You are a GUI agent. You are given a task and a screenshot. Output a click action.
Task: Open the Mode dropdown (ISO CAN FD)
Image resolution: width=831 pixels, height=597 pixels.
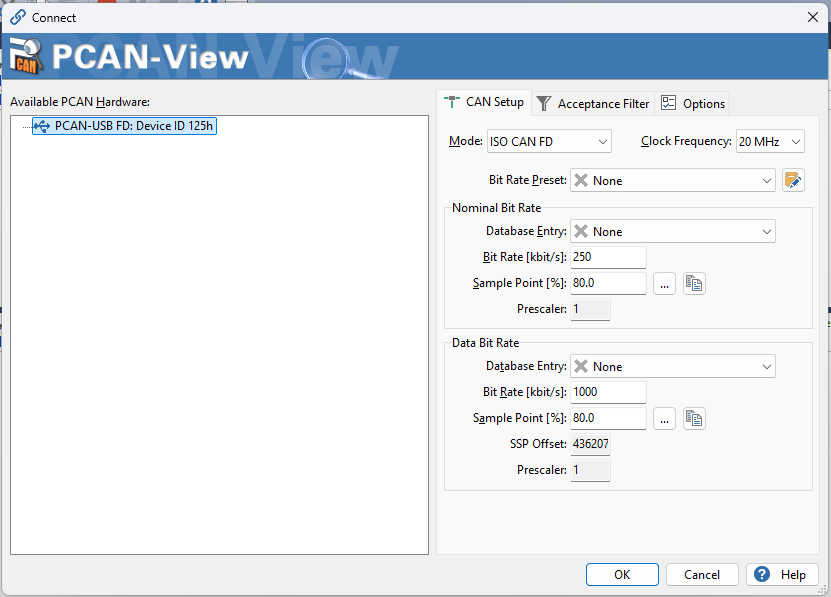click(x=549, y=142)
